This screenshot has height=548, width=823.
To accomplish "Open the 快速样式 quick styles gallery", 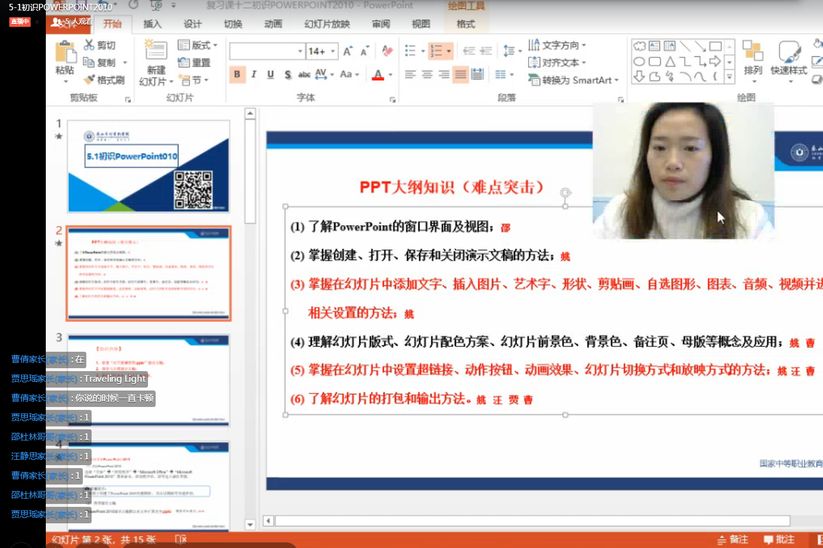I will click(789, 62).
